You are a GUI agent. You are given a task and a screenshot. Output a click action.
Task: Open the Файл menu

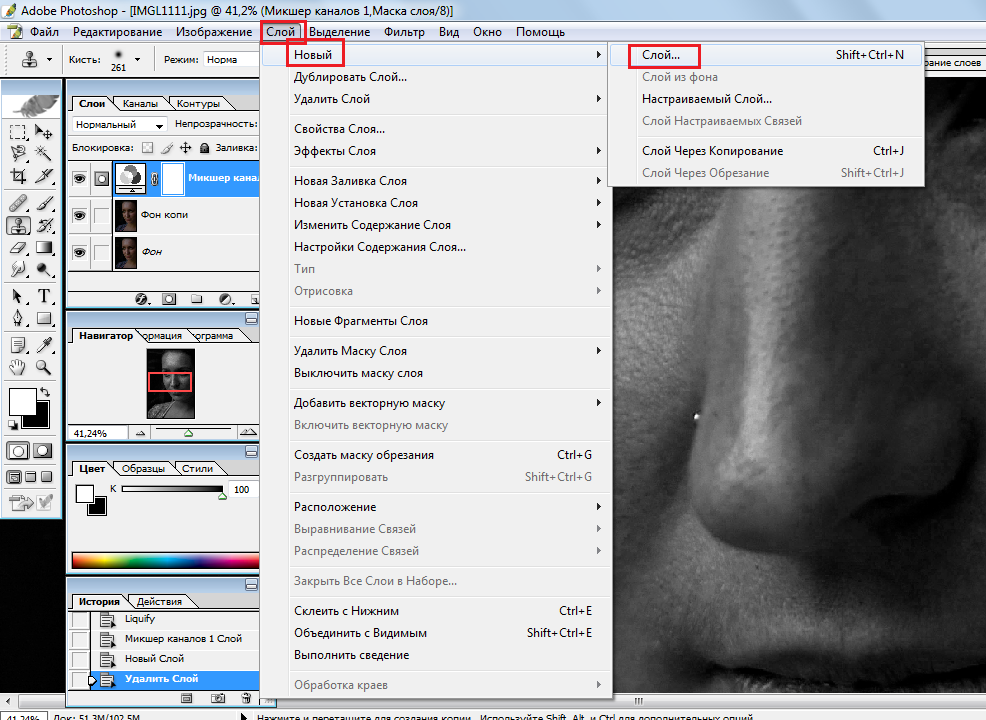(44, 32)
